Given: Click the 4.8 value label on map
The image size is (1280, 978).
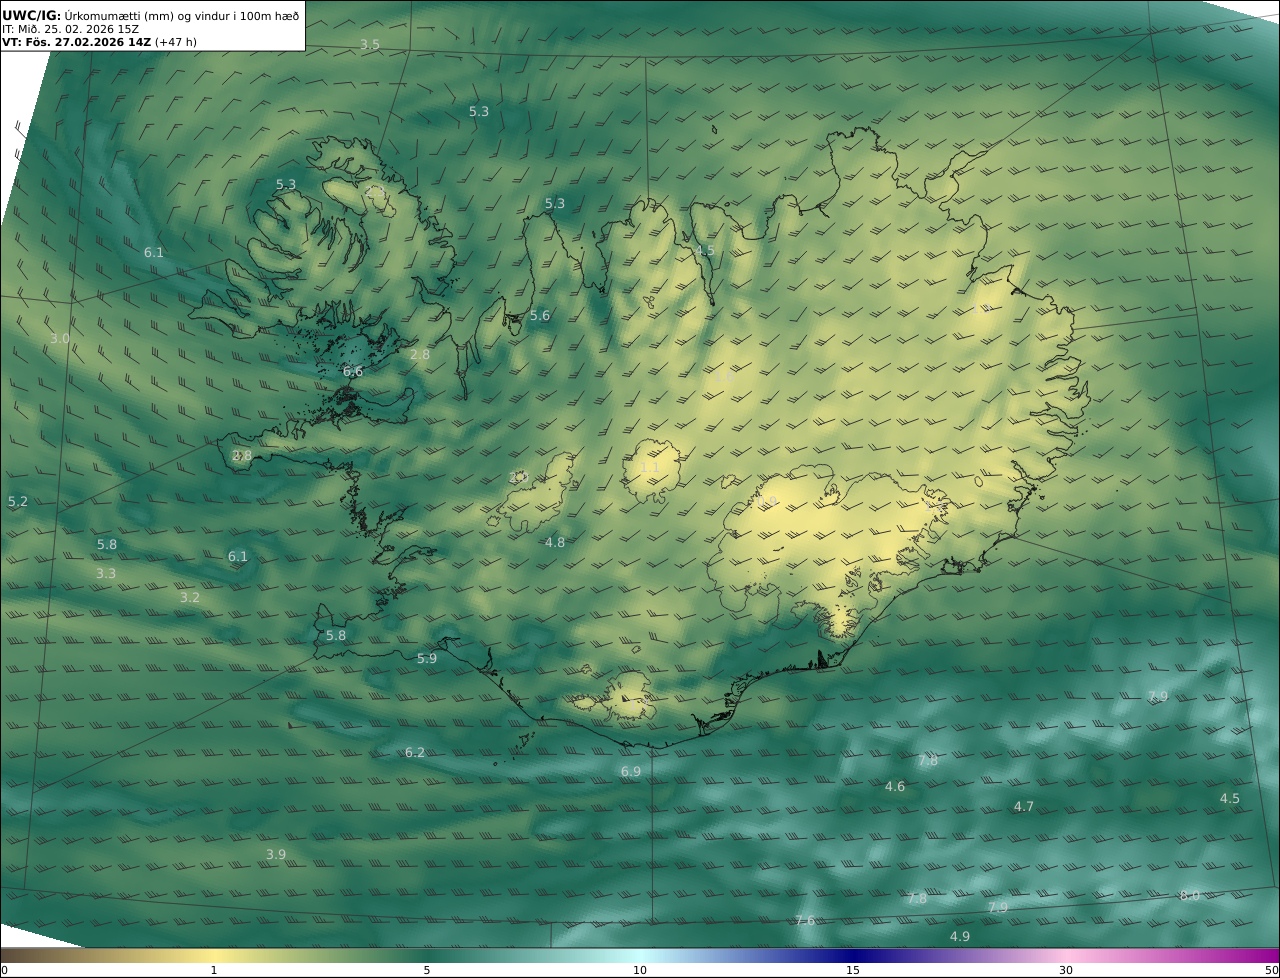Looking at the screenshot, I should click(x=555, y=543).
